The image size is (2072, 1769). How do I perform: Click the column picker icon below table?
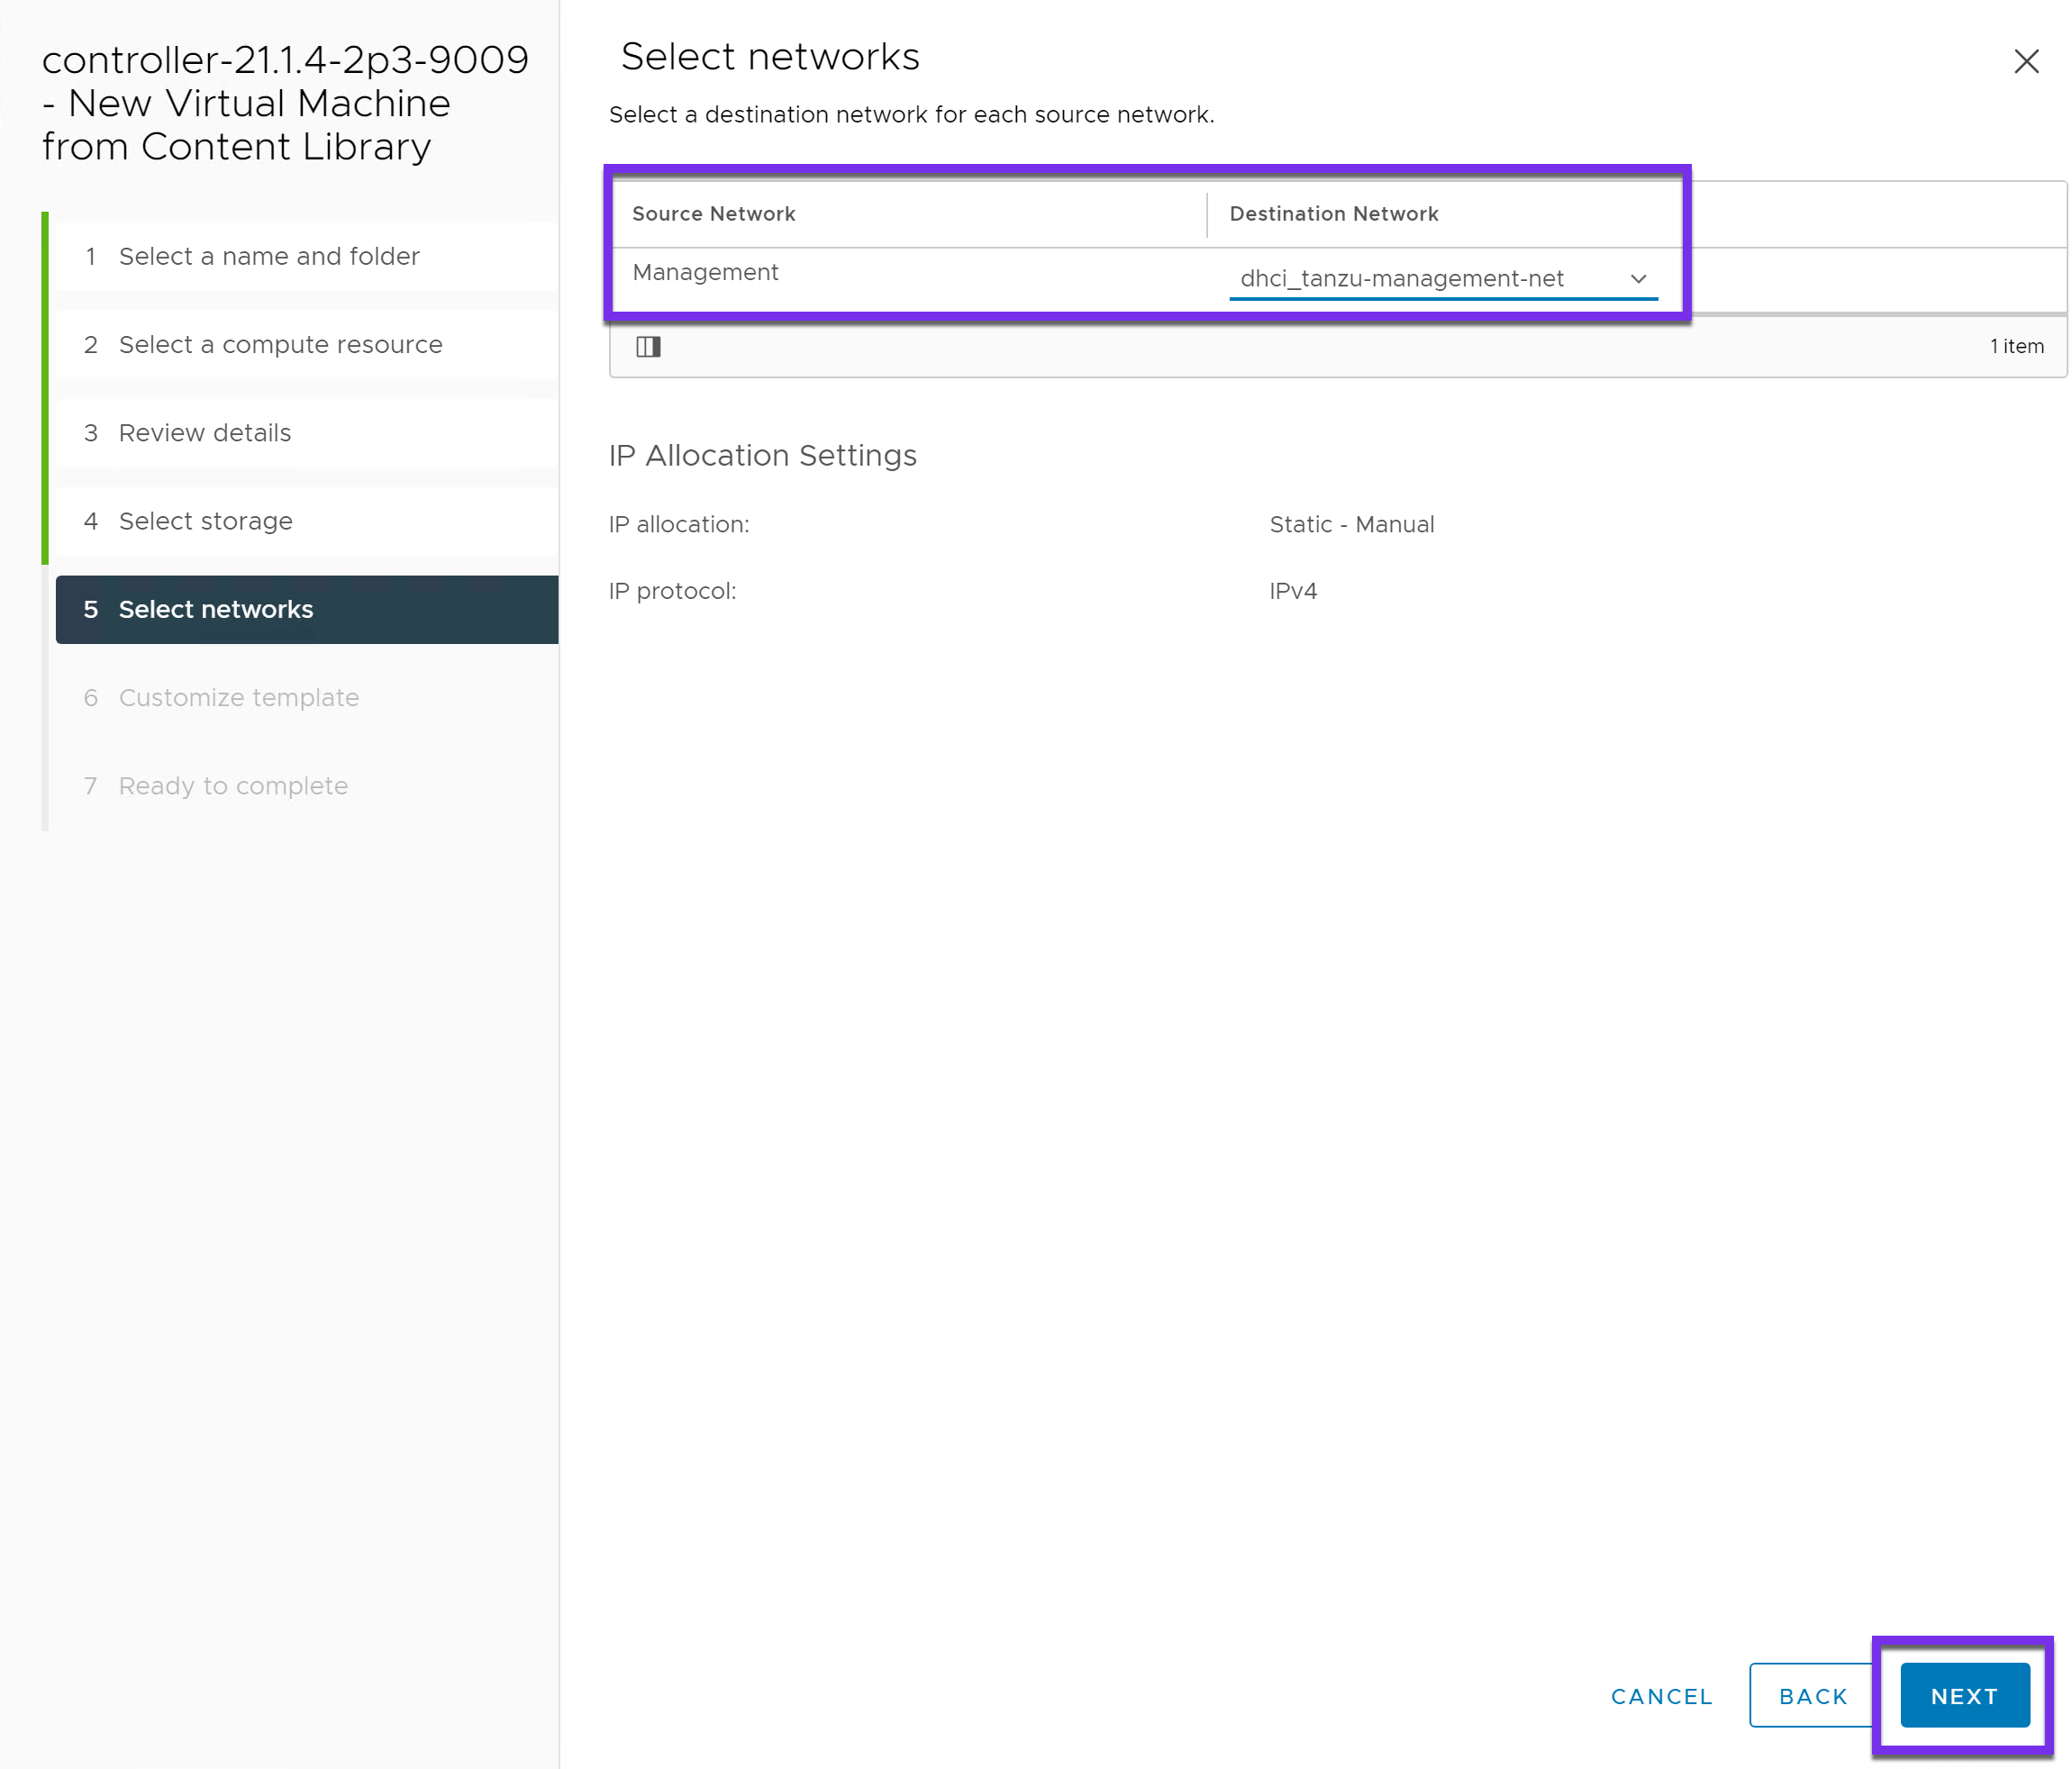[x=648, y=346]
